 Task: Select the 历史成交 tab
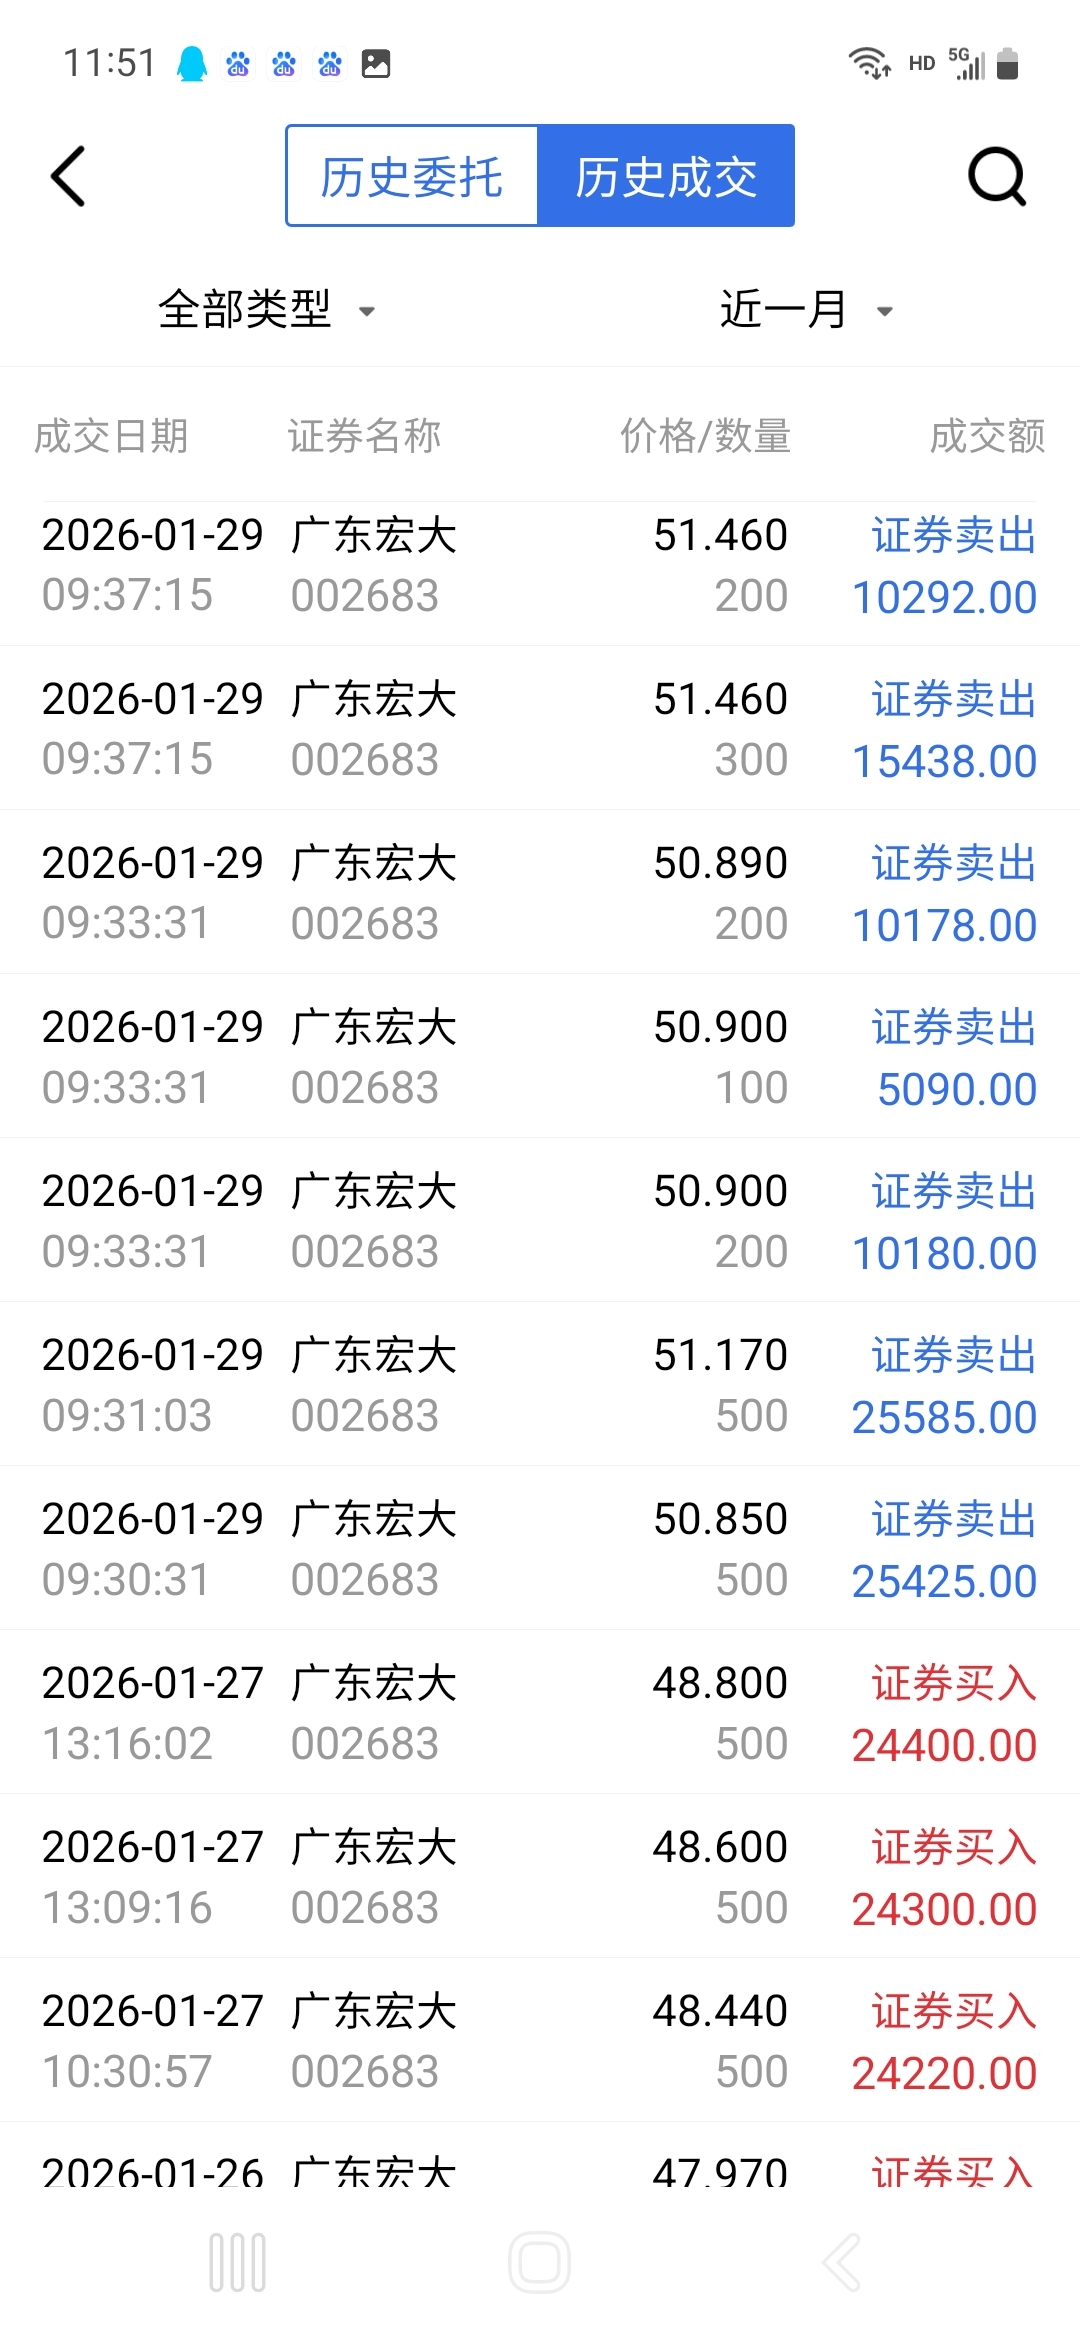click(x=666, y=177)
